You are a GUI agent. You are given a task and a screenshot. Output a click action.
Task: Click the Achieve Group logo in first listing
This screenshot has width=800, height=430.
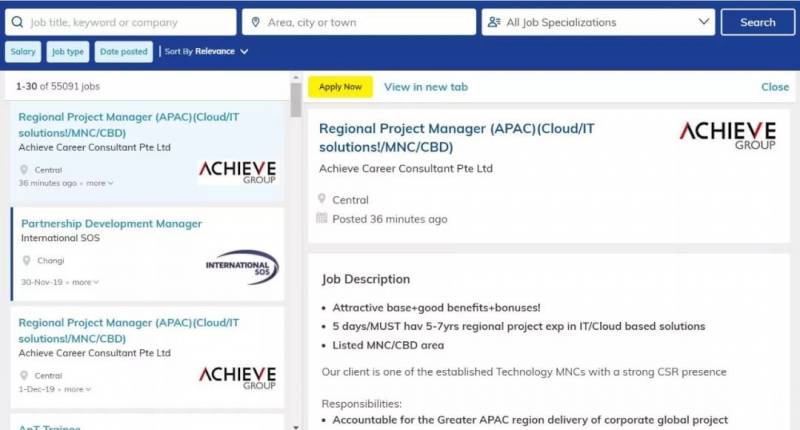click(237, 171)
